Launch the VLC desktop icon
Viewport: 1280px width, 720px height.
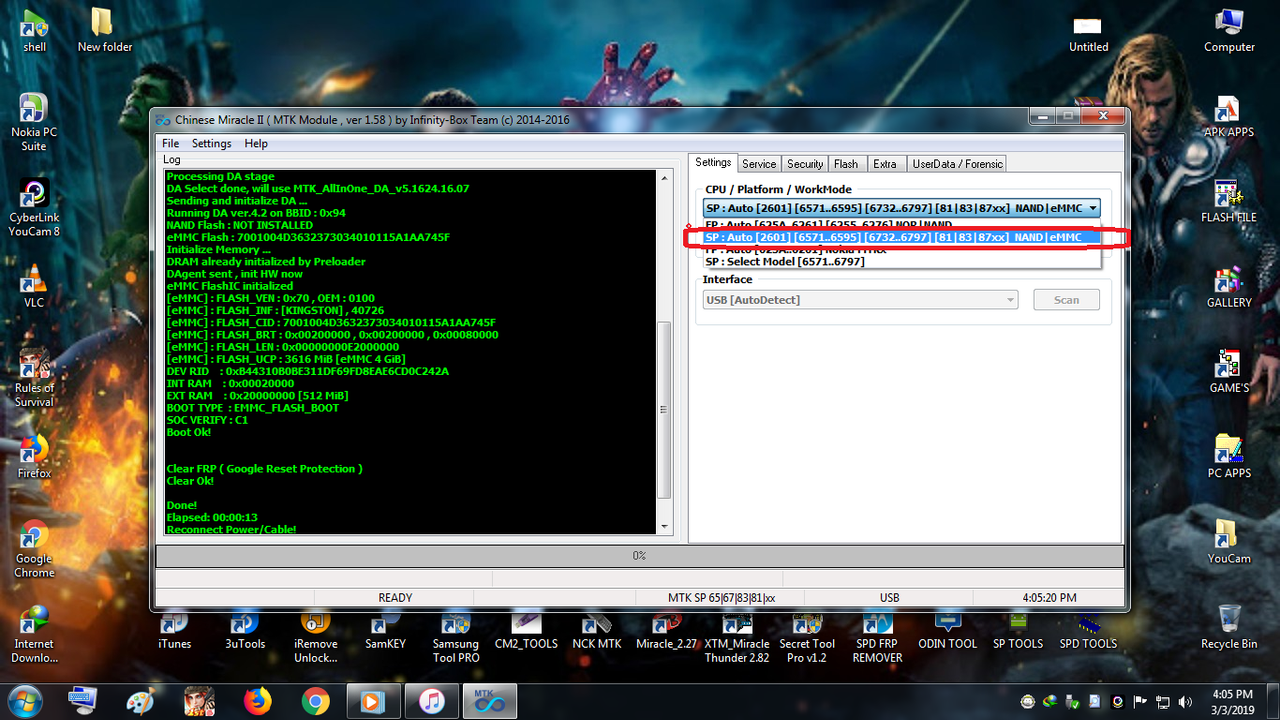tap(34, 285)
